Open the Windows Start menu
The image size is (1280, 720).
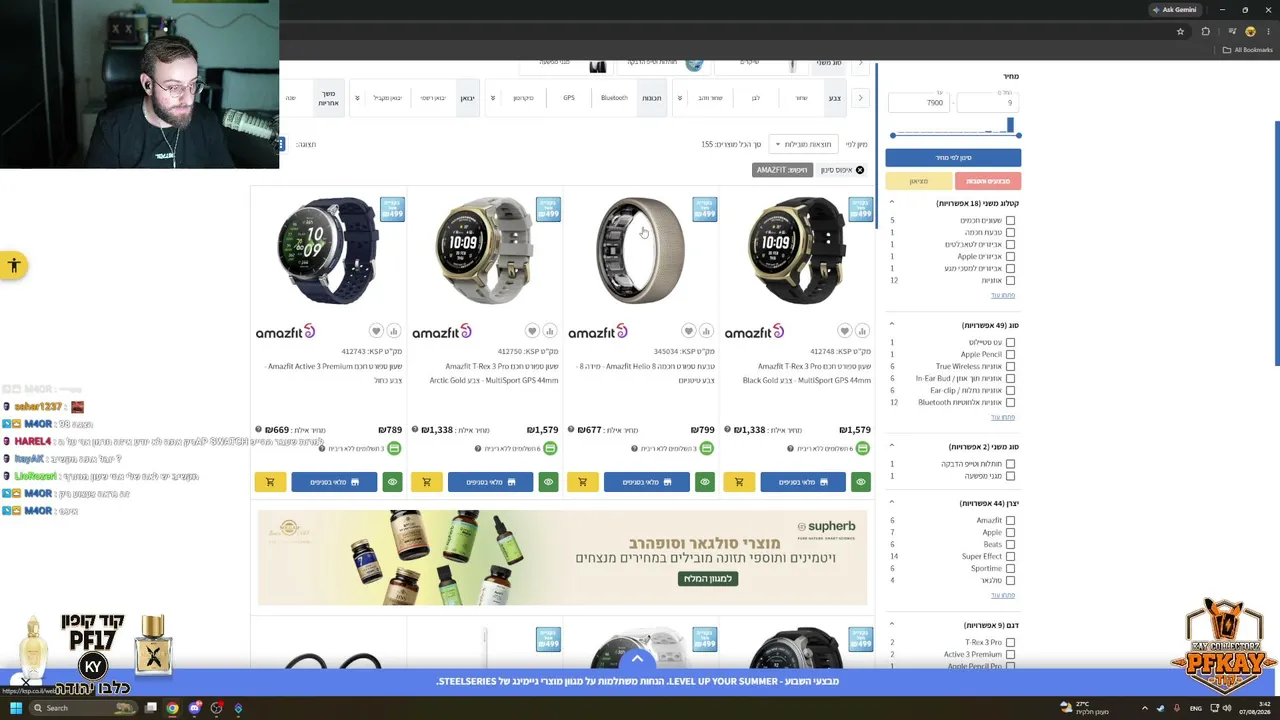click(x=15, y=708)
